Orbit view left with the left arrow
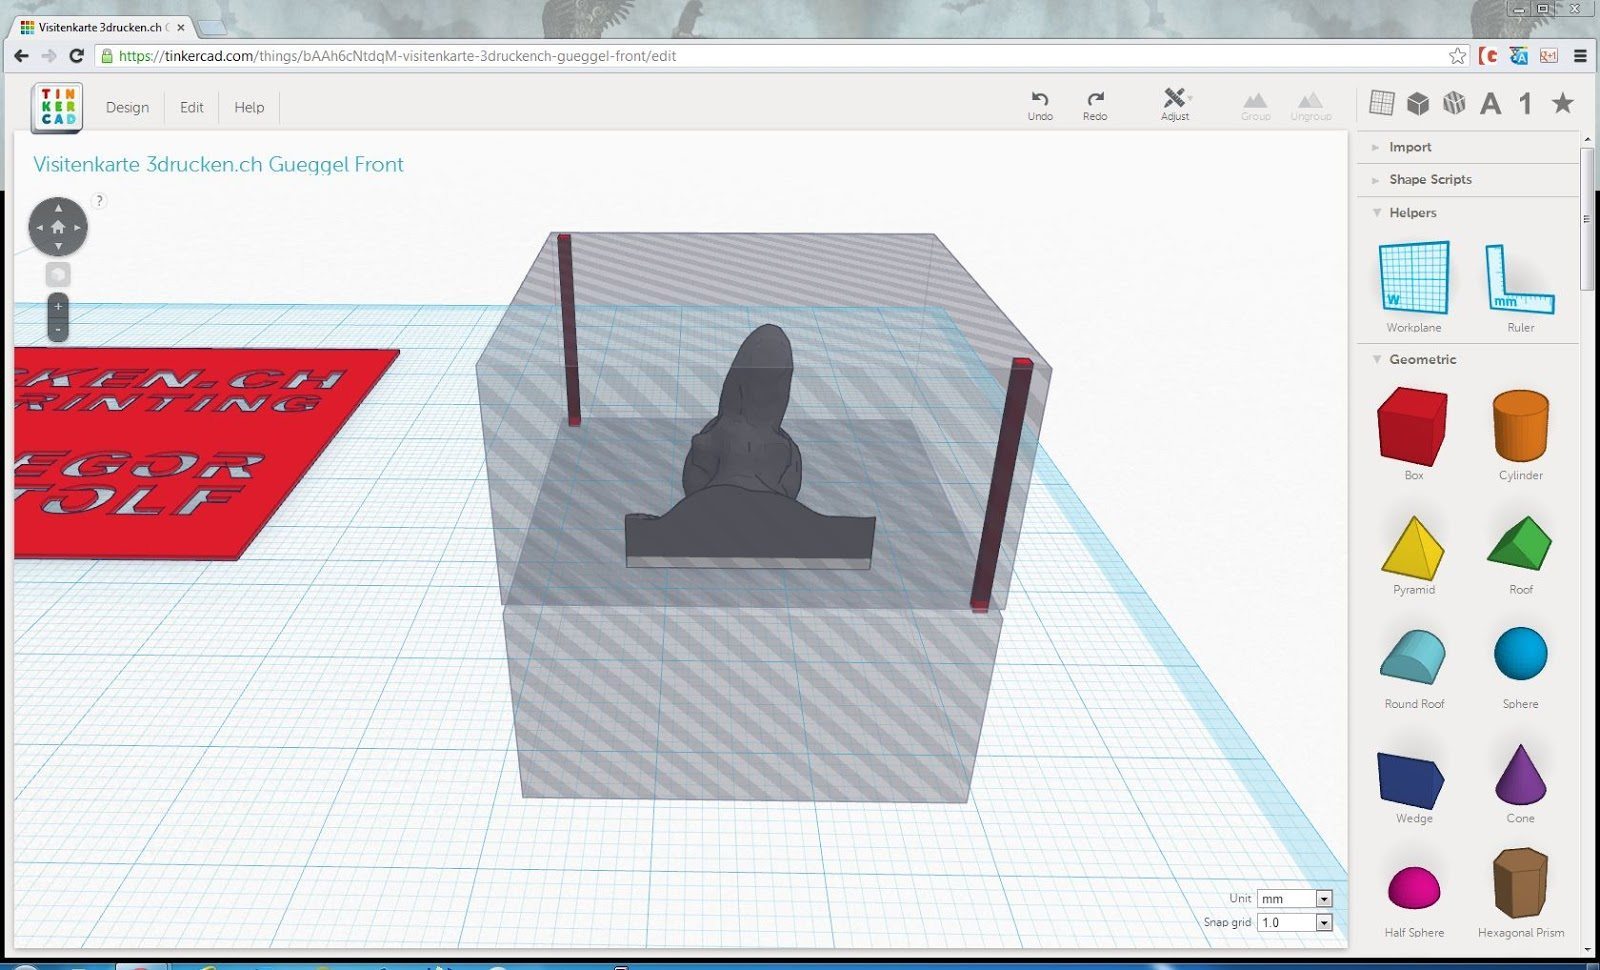Viewport: 1600px width, 970px height. 39,227
